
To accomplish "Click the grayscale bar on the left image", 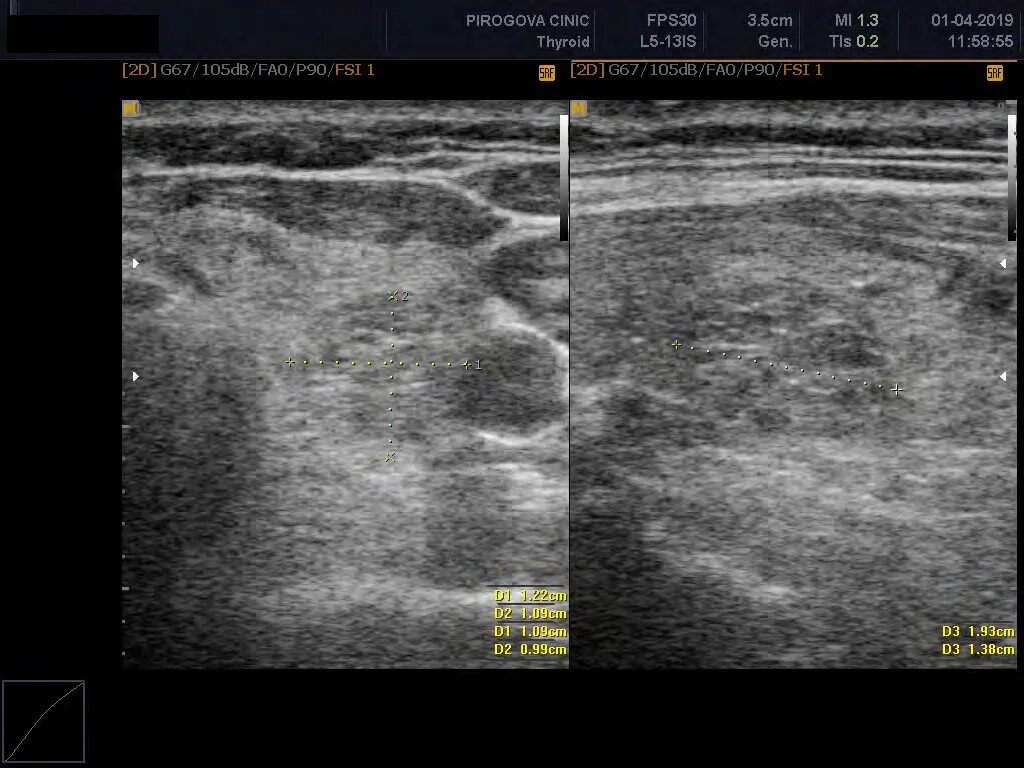I will coord(564,178).
